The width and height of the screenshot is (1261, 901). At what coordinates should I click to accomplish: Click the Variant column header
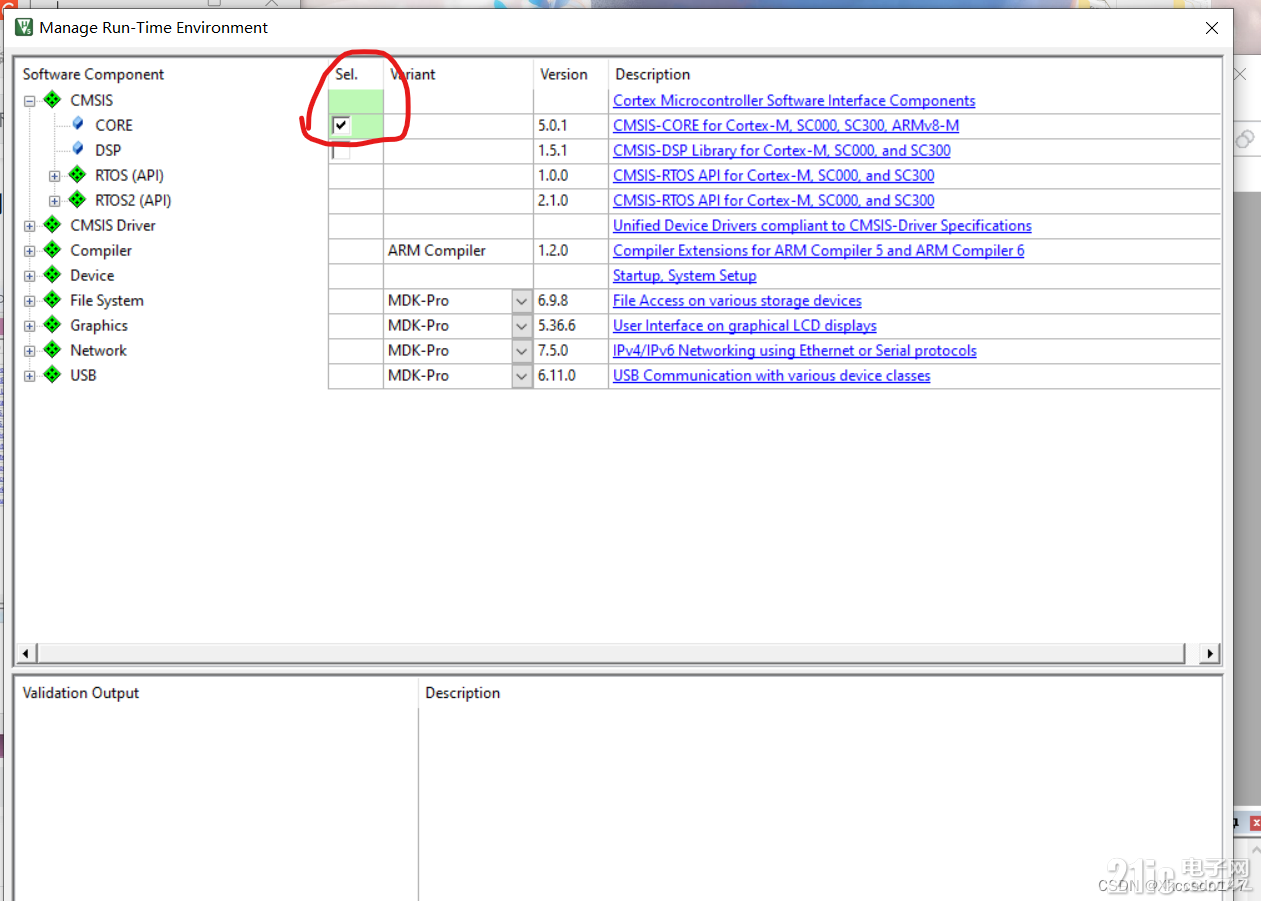tap(412, 74)
